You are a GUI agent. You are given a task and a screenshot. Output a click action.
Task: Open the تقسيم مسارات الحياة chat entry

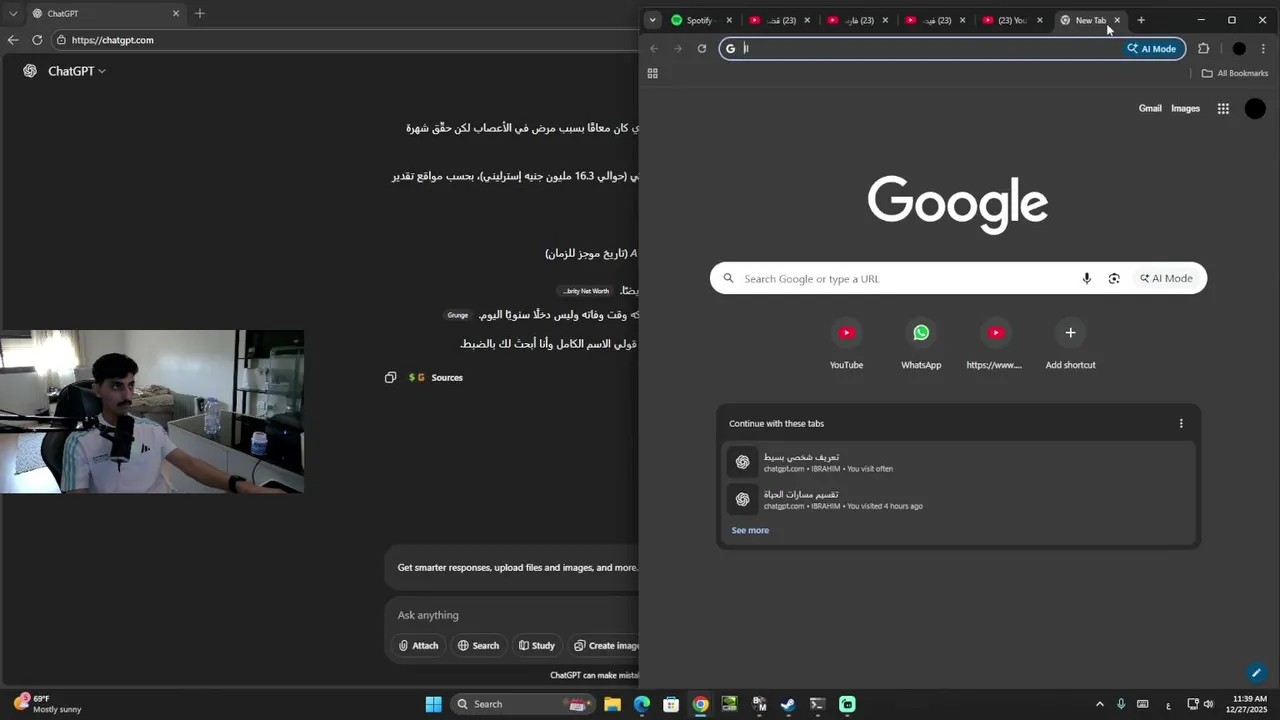point(958,499)
